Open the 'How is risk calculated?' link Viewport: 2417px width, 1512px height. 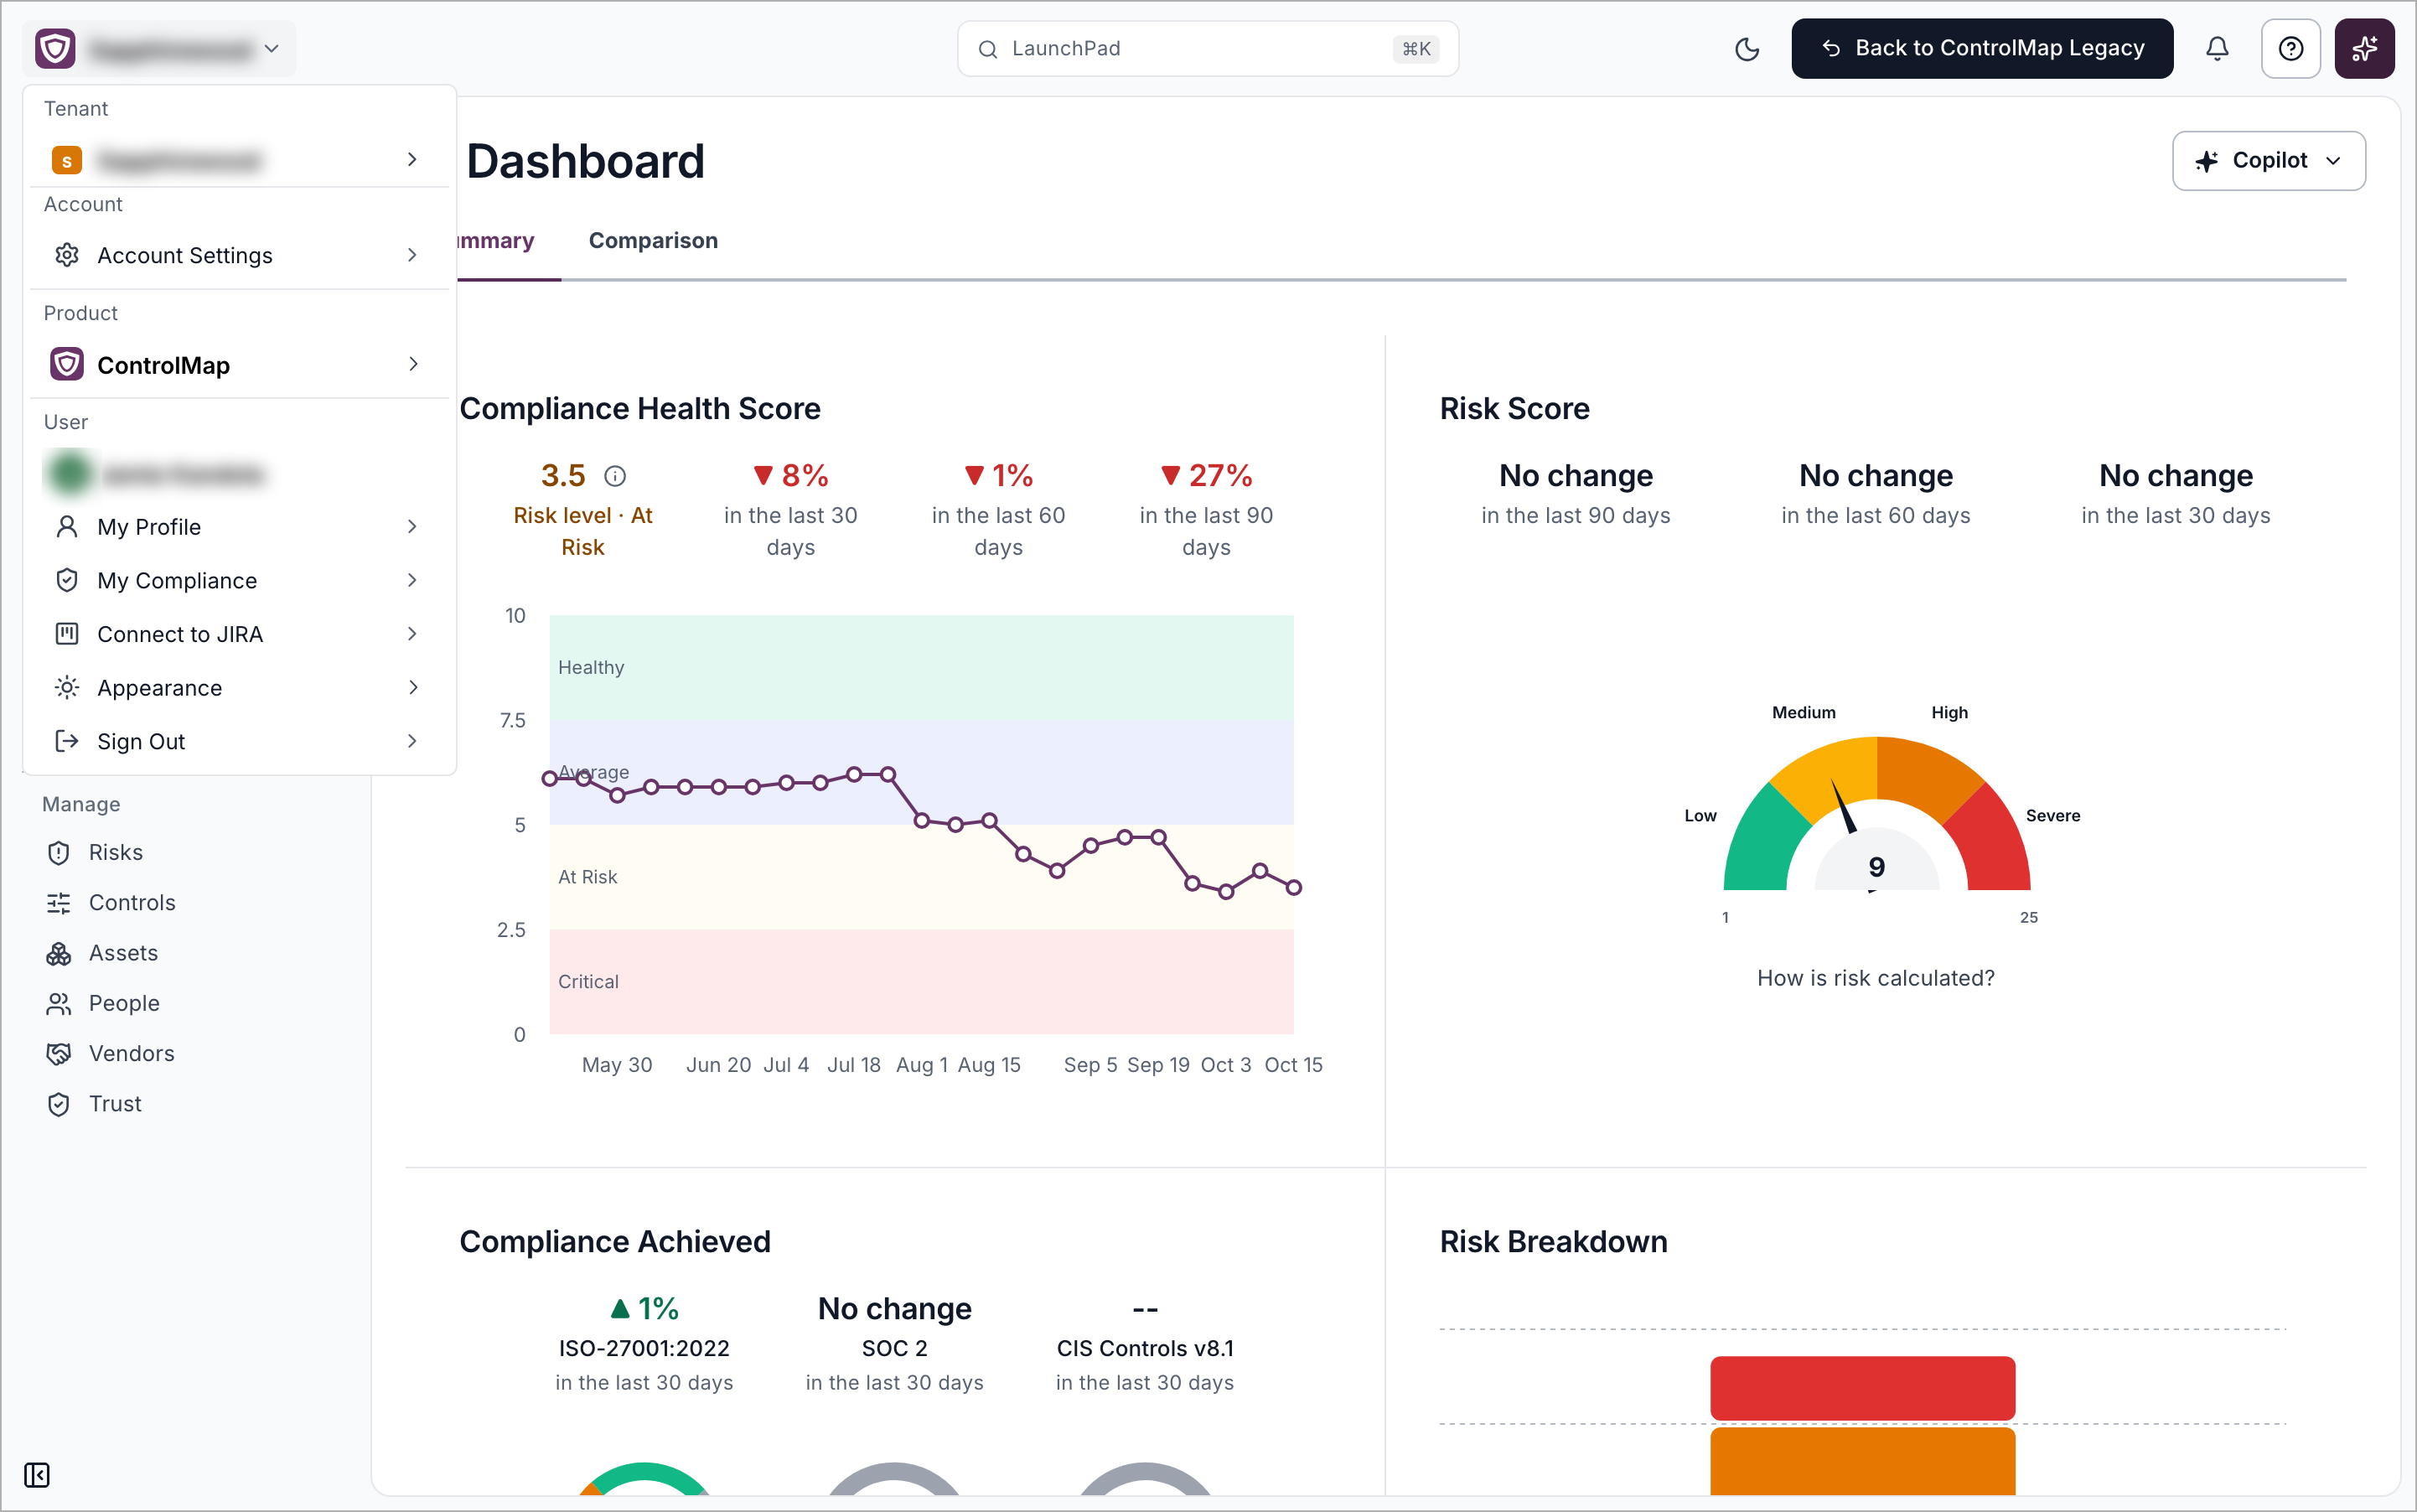[1876, 978]
